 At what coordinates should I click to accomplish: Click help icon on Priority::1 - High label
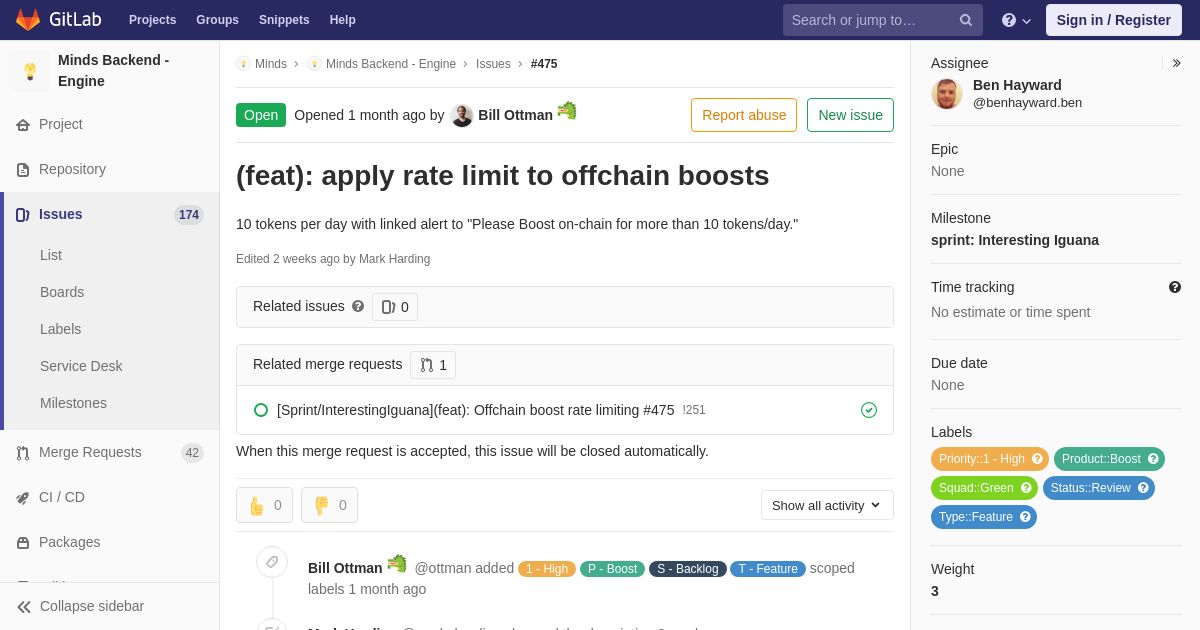pos(1037,459)
